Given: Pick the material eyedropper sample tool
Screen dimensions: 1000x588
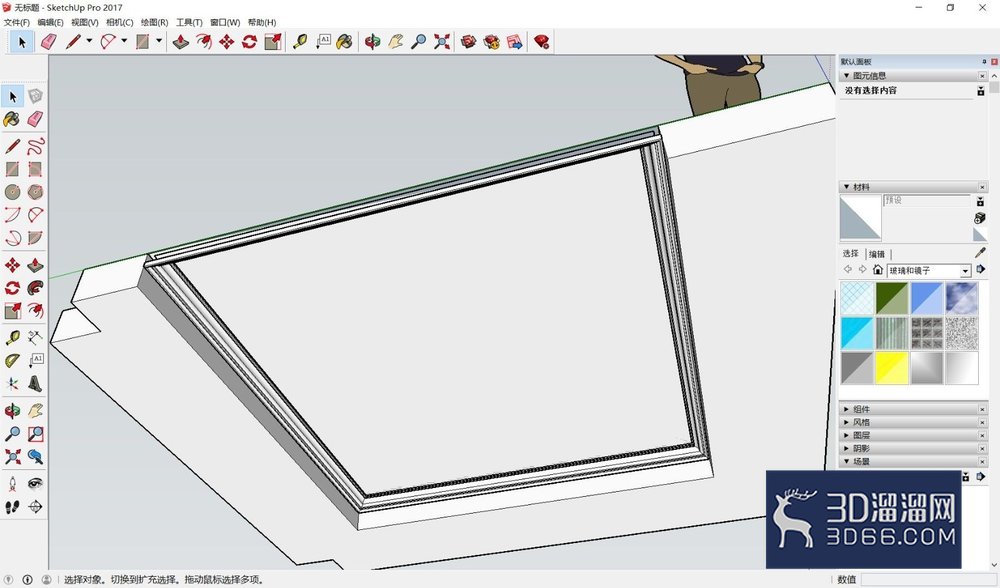Looking at the screenshot, I should click(x=980, y=253).
